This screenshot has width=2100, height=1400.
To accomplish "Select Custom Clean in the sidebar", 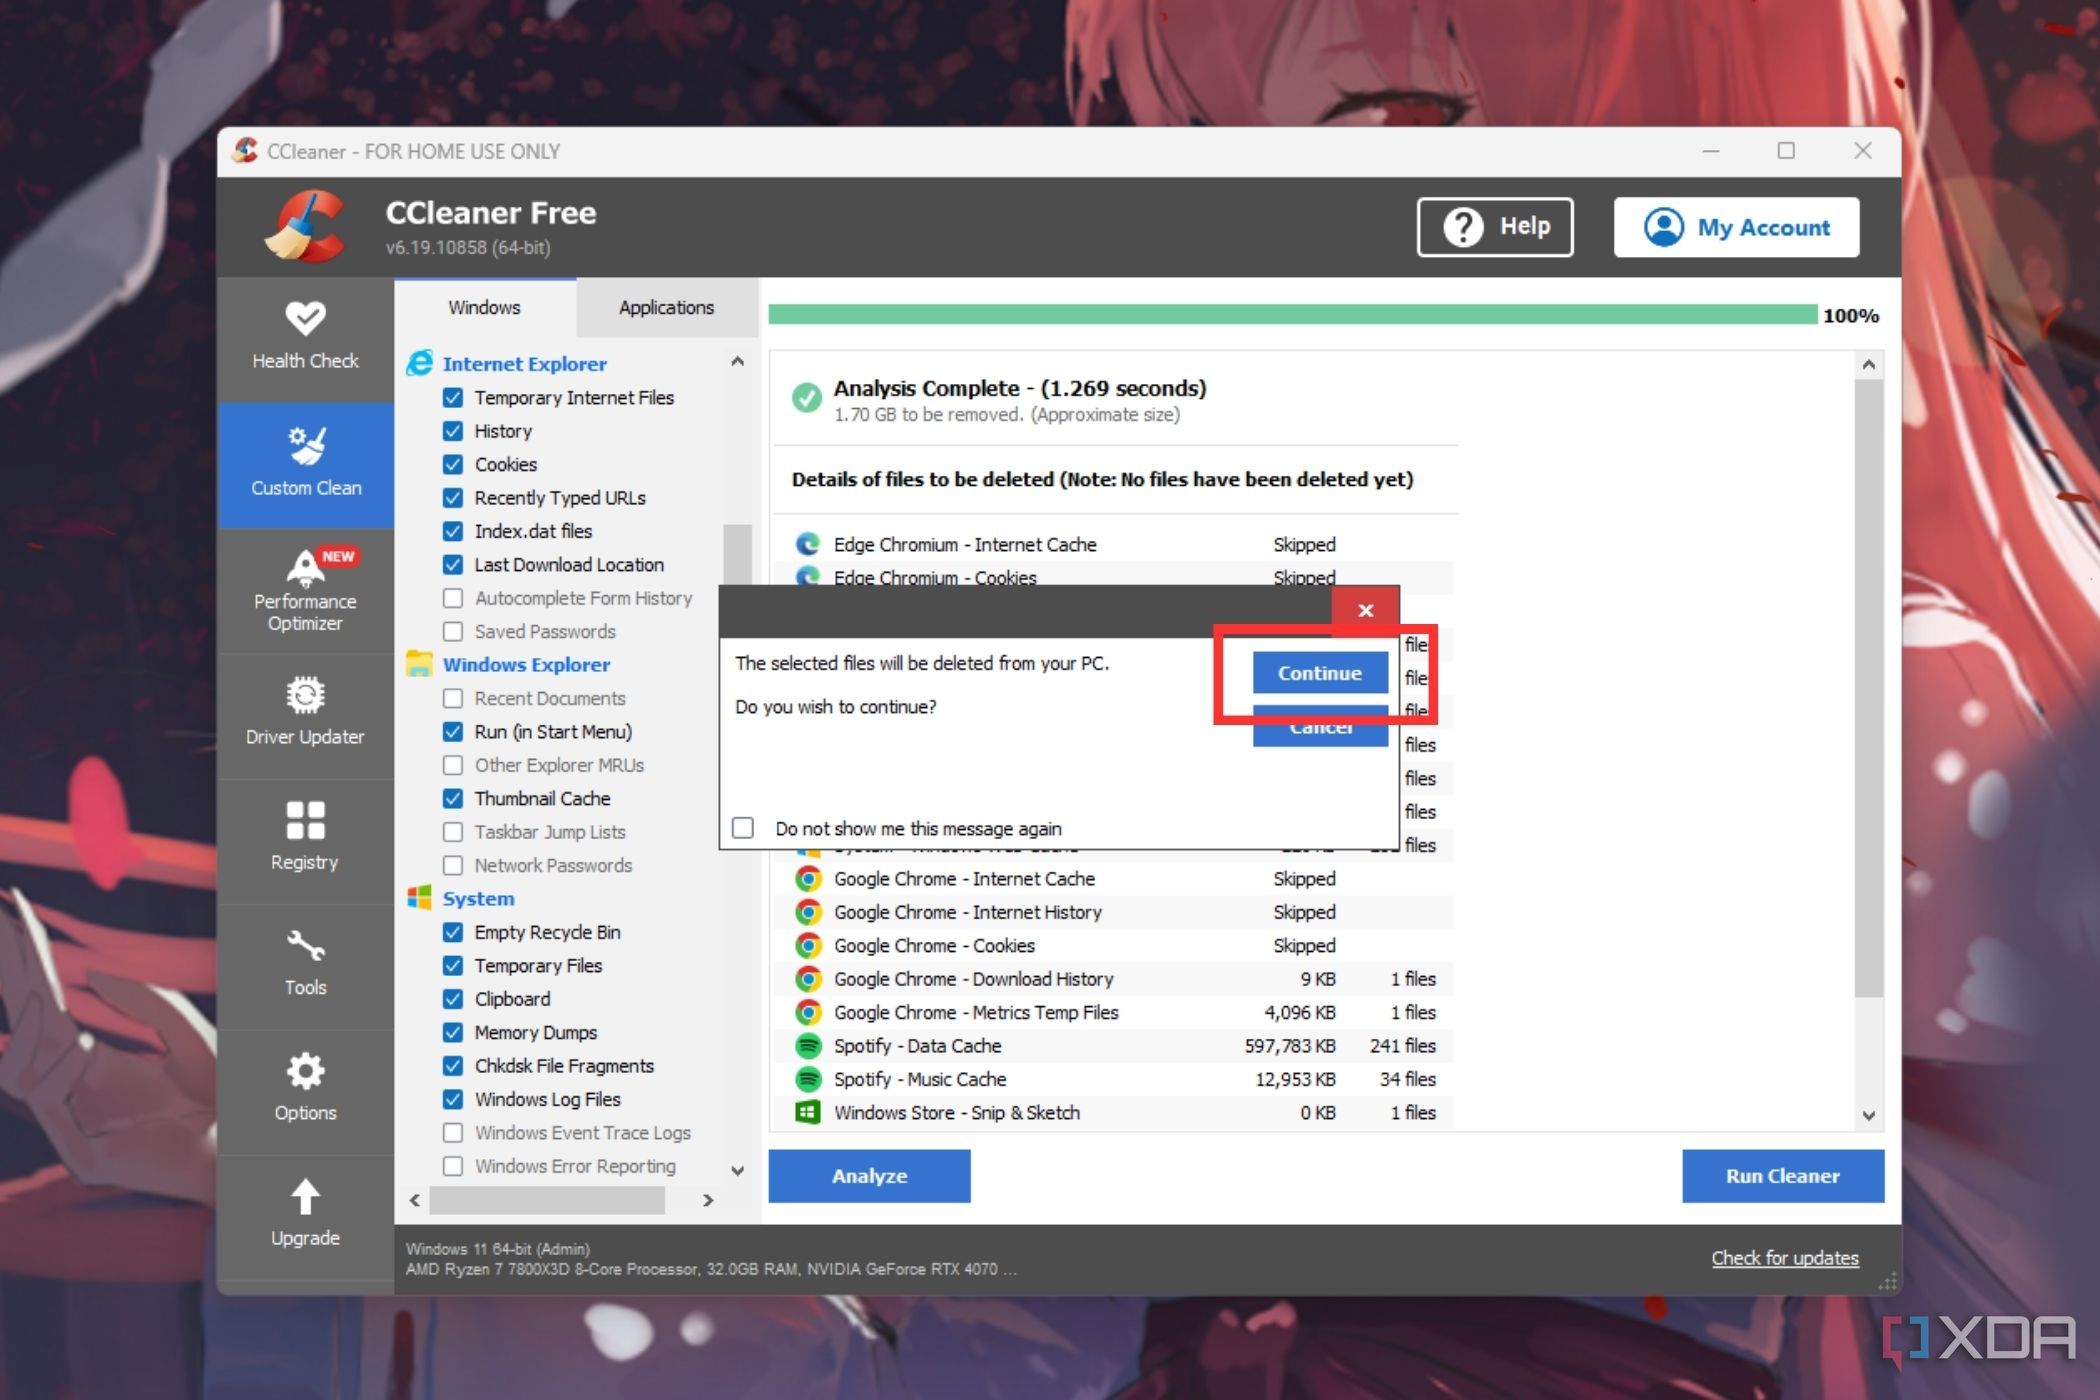I will point(305,464).
